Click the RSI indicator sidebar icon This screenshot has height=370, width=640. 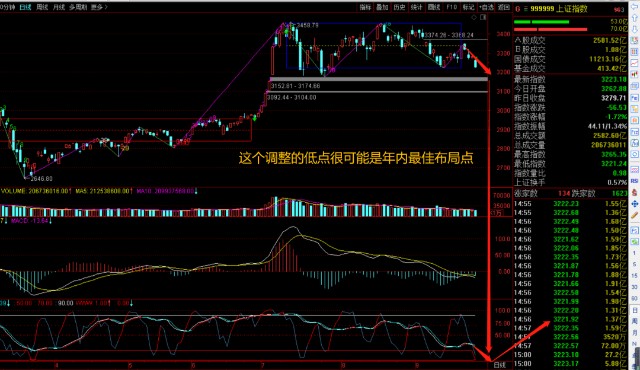(635, 180)
